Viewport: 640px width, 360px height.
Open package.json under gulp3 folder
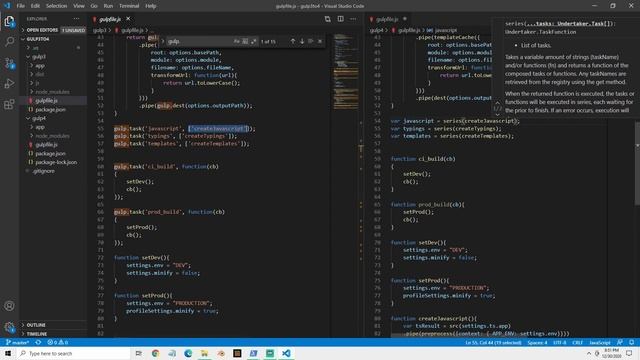[53, 109]
